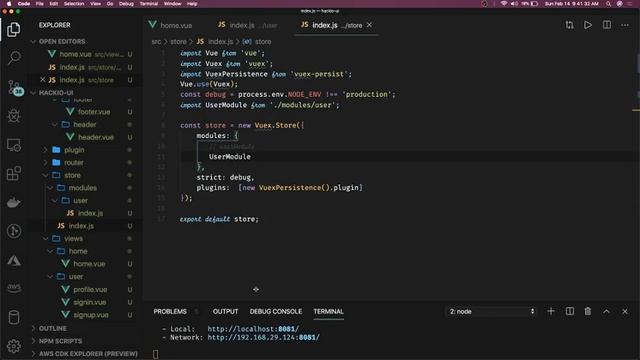
Task: Expand the NPM Scripts section
Action: pyautogui.click(x=60, y=341)
